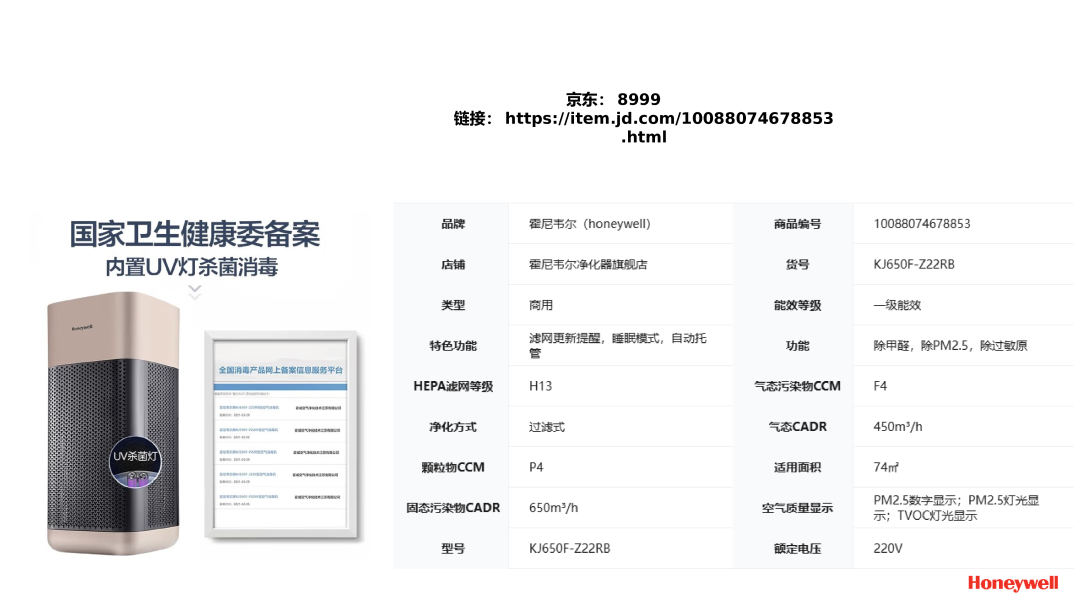Open the item.jd.com product link
1080x608 pixels.
[x=668, y=118]
